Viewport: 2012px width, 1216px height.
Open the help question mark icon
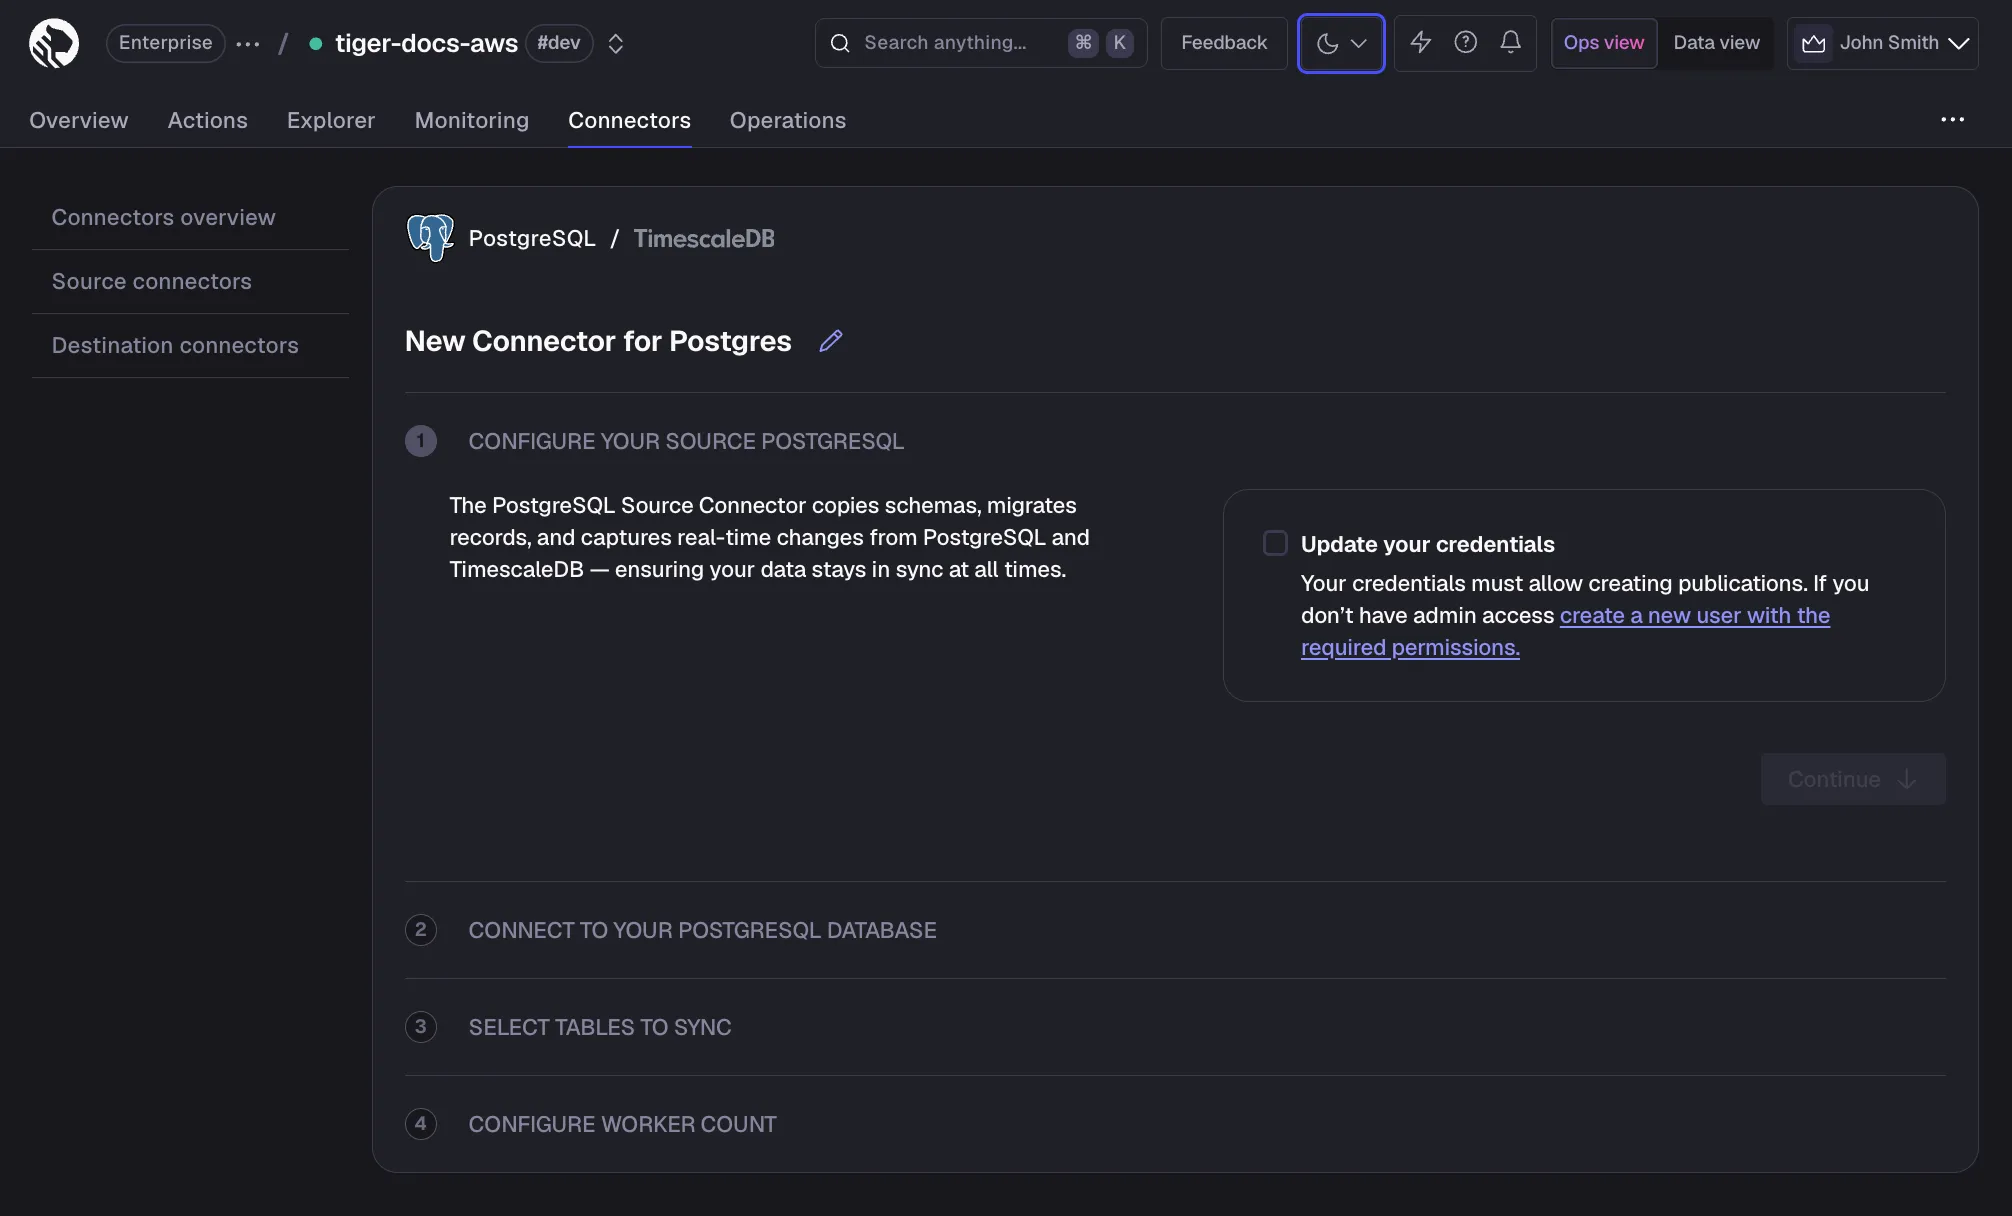[x=1465, y=42]
